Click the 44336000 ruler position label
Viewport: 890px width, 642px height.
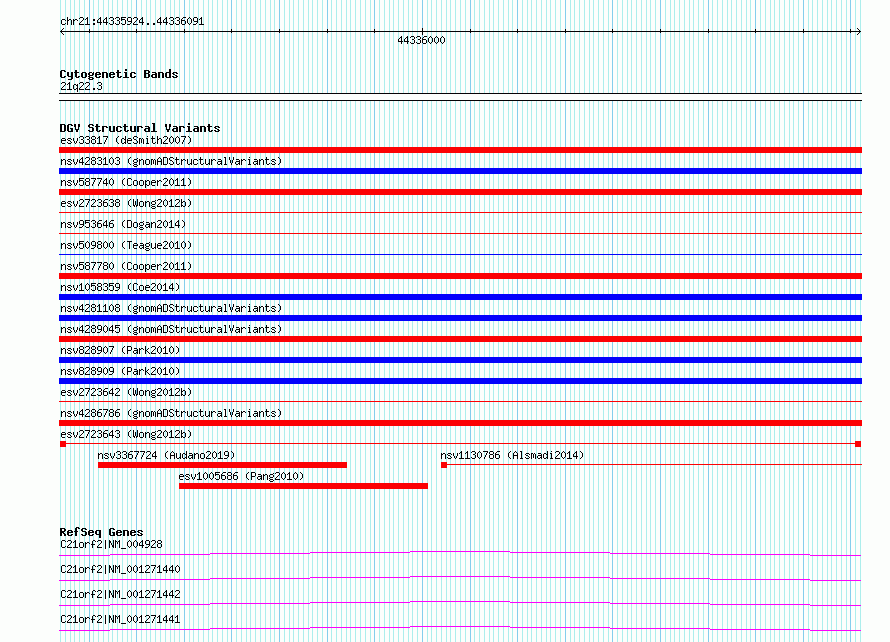421,40
